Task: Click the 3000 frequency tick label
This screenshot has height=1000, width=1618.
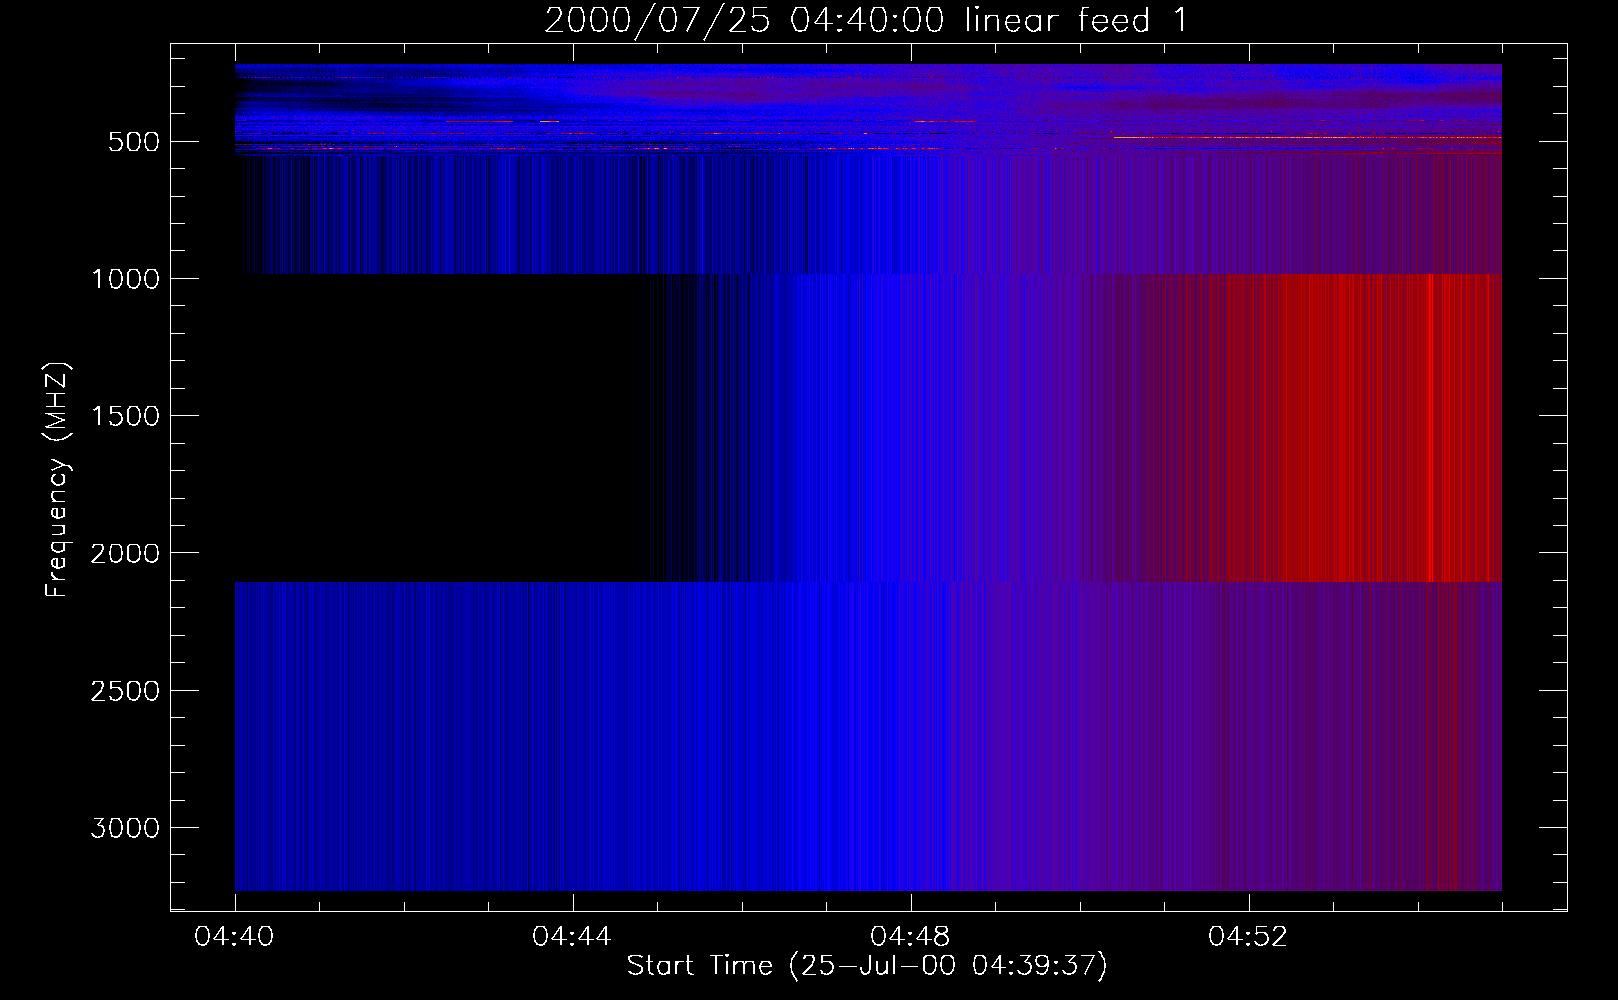Action: 125,828
